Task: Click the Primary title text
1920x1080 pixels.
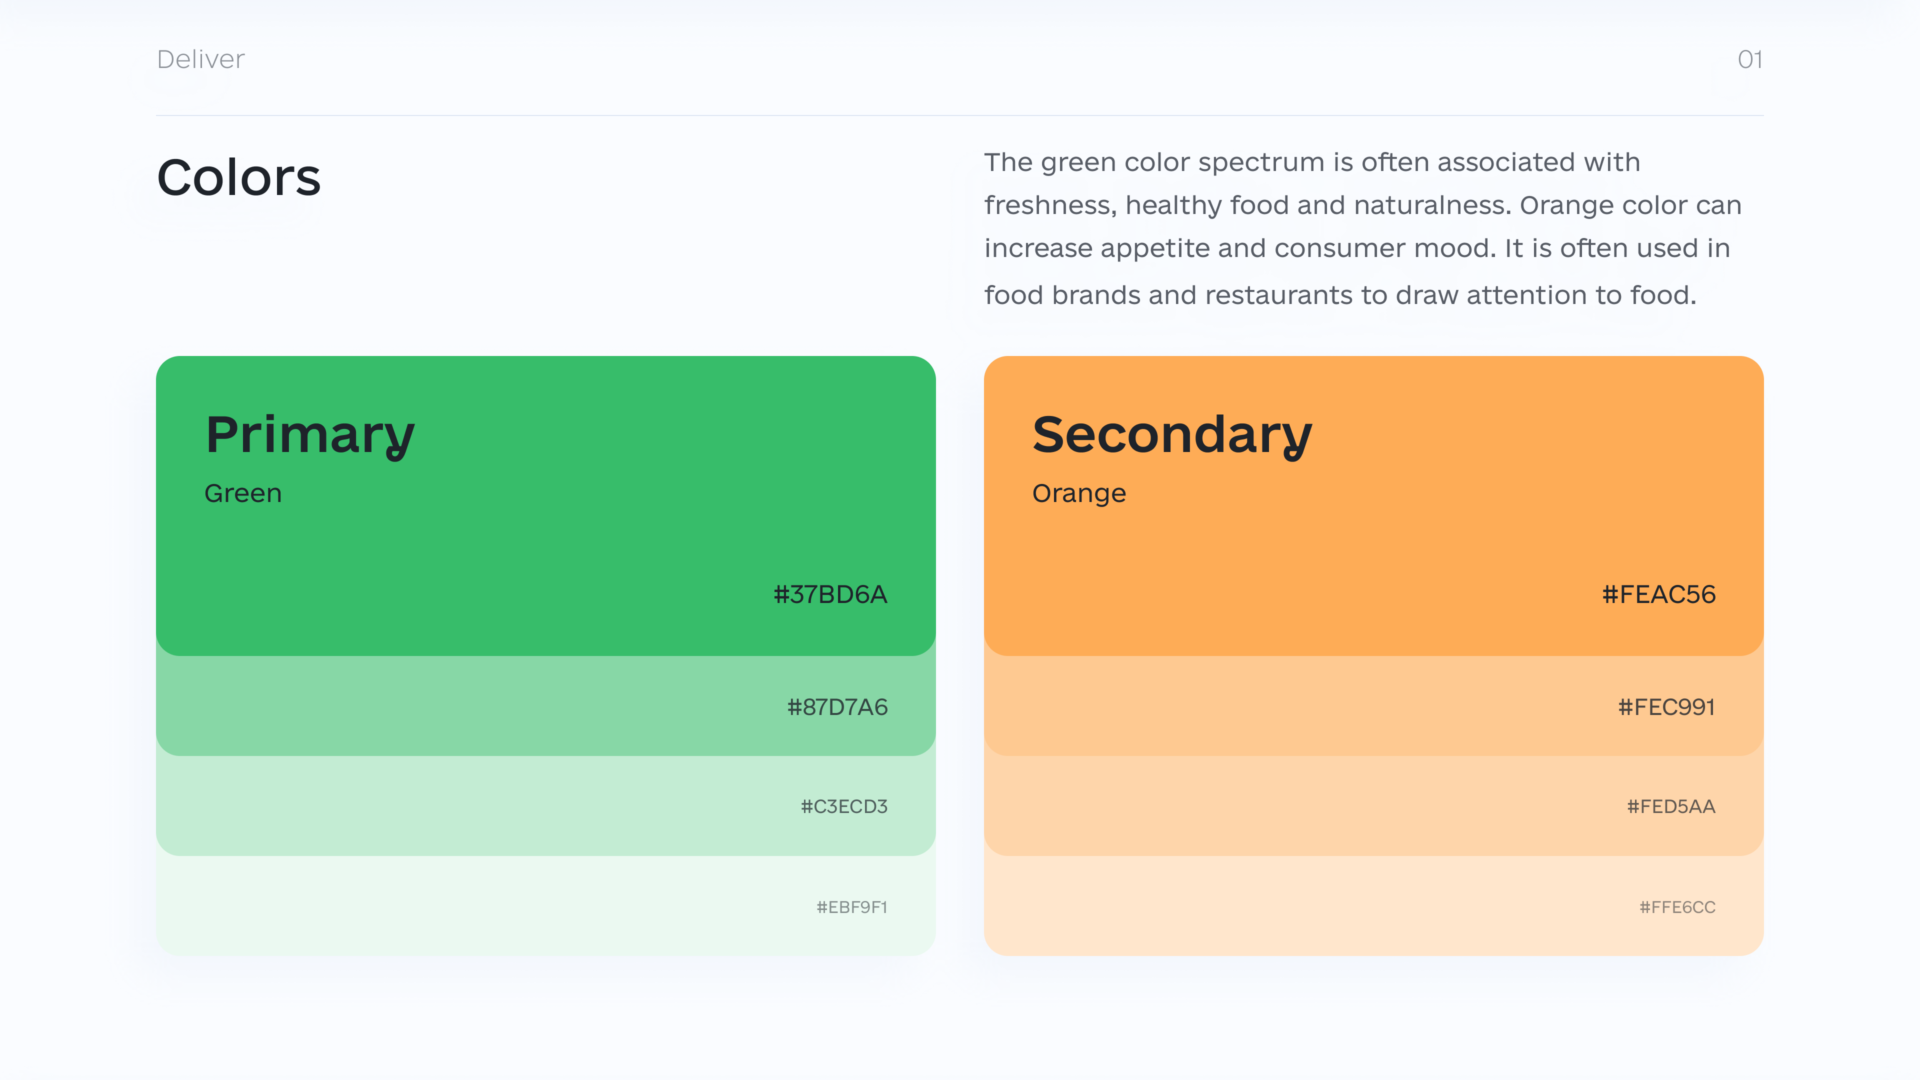Action: tap(310, 435)
